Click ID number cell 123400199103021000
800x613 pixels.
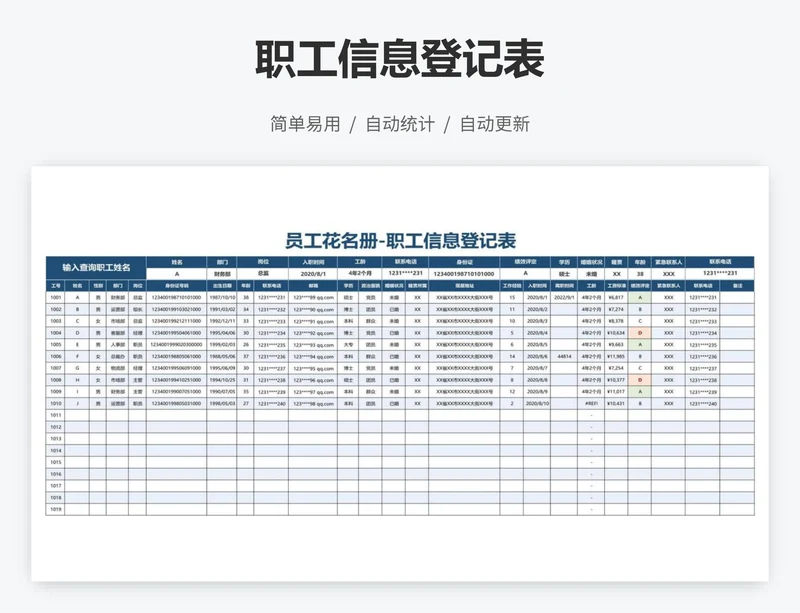[x=177, y=309]
